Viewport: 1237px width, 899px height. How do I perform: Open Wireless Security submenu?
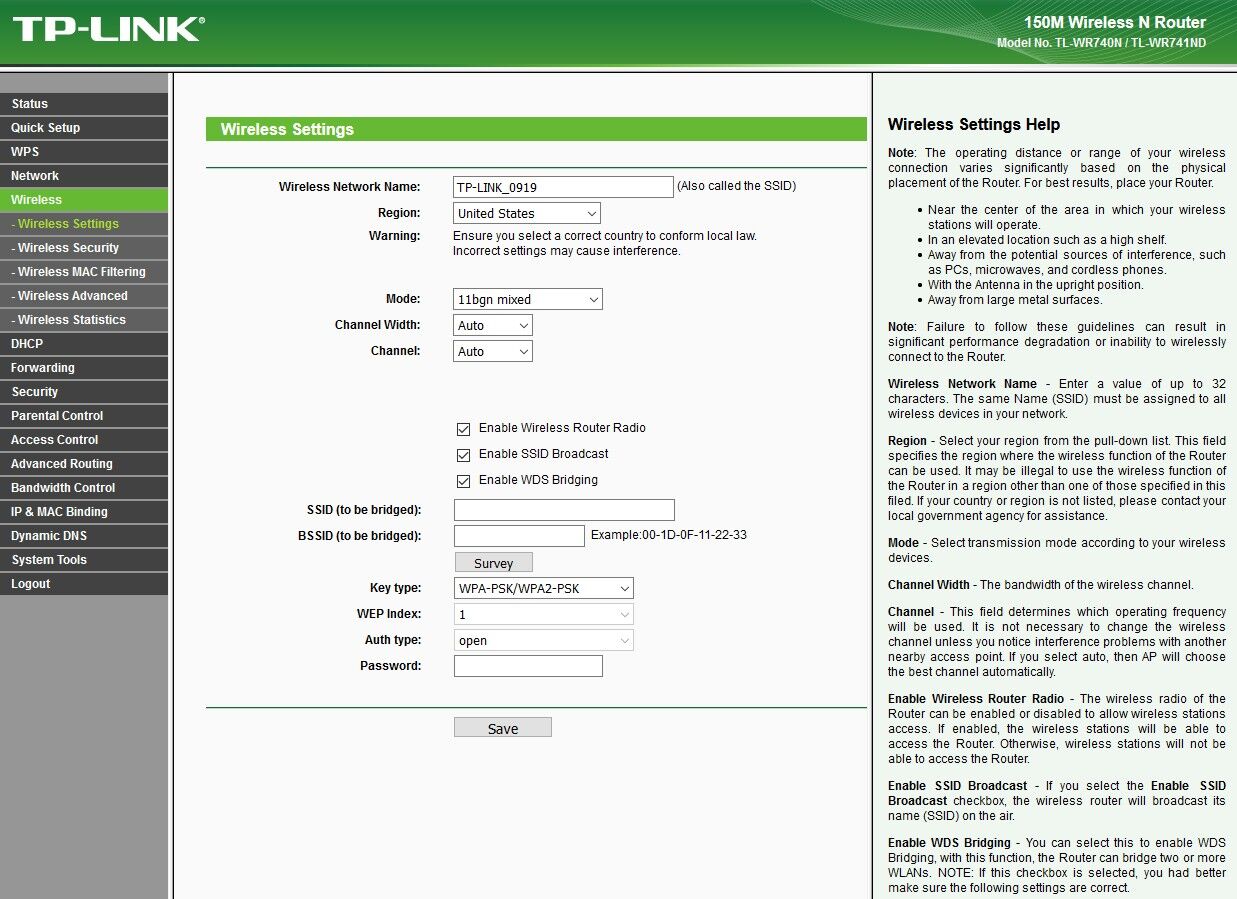coord(84,248)
